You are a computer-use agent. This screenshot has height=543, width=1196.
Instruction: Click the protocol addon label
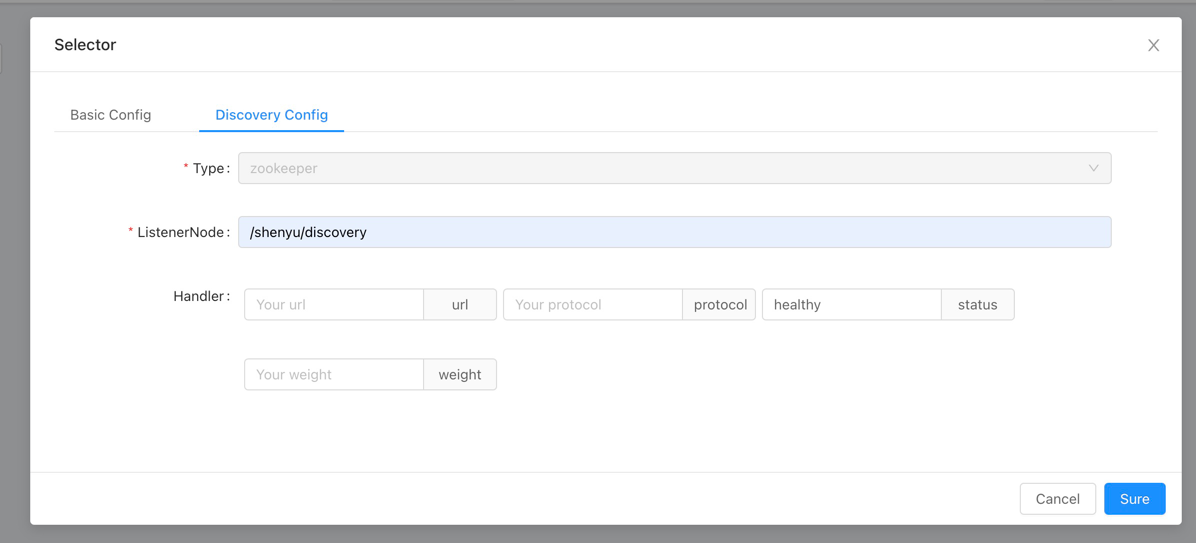[x=720, y=305]
